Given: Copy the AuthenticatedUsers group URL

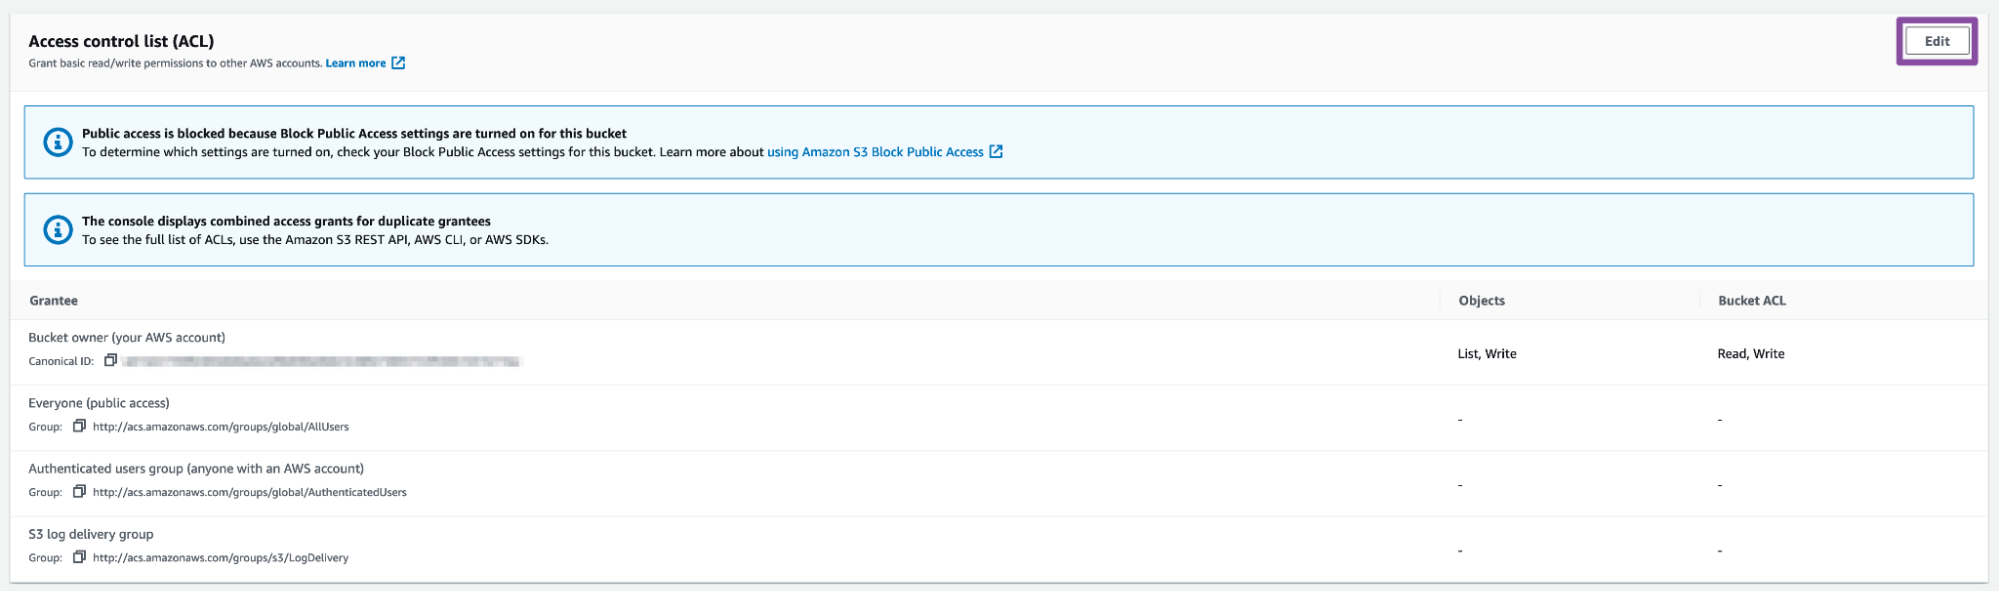Looking at the screenshot, I should (x=79, y=492).
